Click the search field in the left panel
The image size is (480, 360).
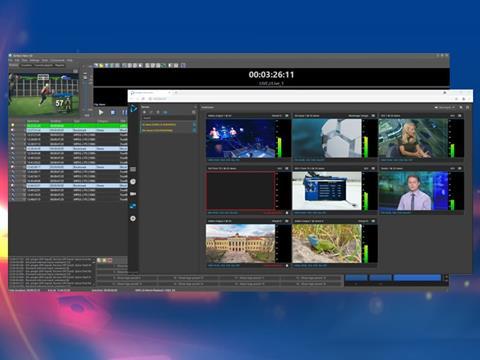(x=168, y=118)
